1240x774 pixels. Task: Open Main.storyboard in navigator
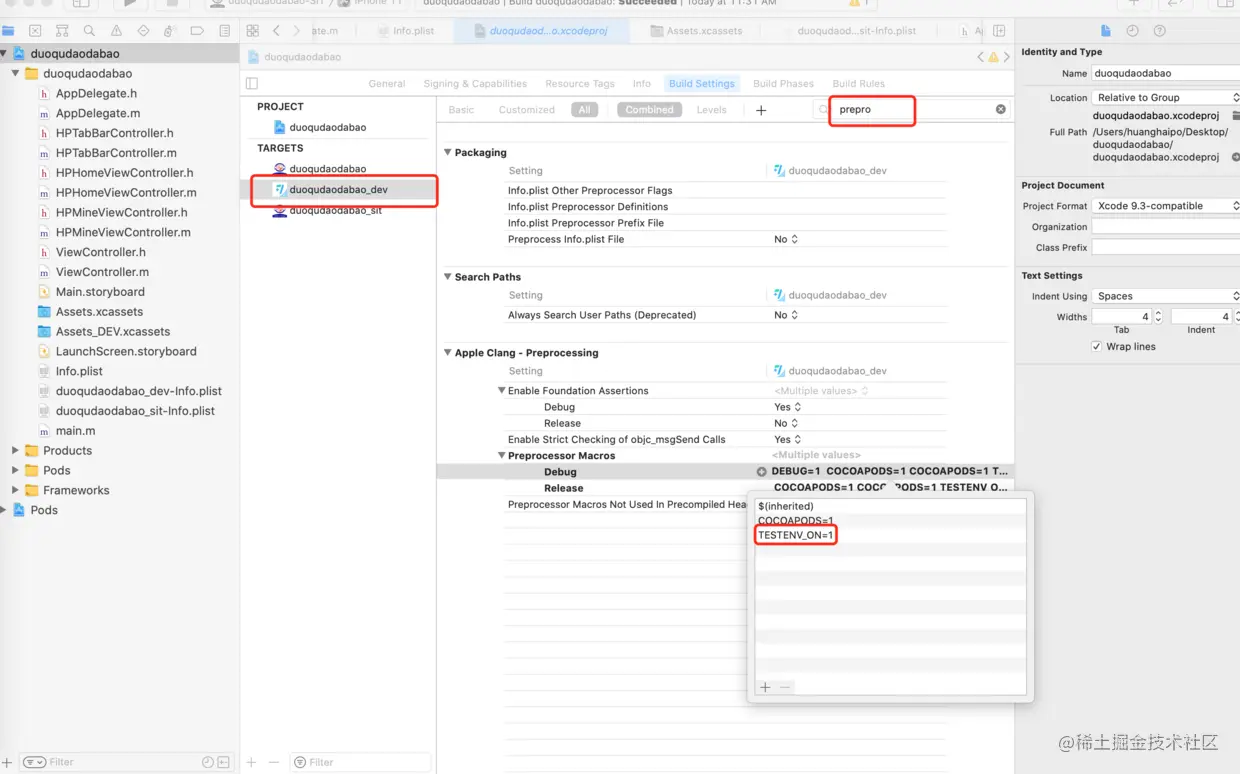point(100,292)
